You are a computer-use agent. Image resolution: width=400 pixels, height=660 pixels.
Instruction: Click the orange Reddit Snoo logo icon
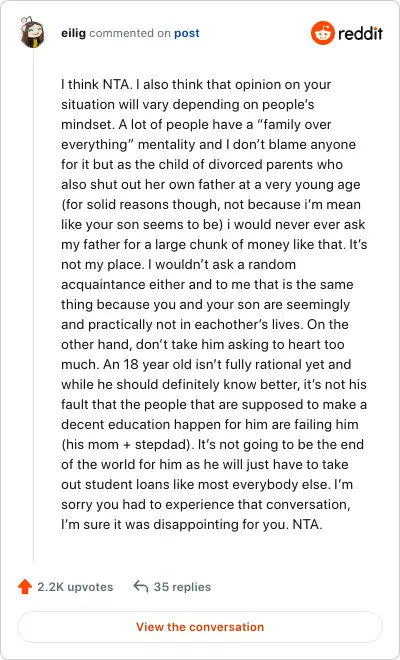pos(323,33)
